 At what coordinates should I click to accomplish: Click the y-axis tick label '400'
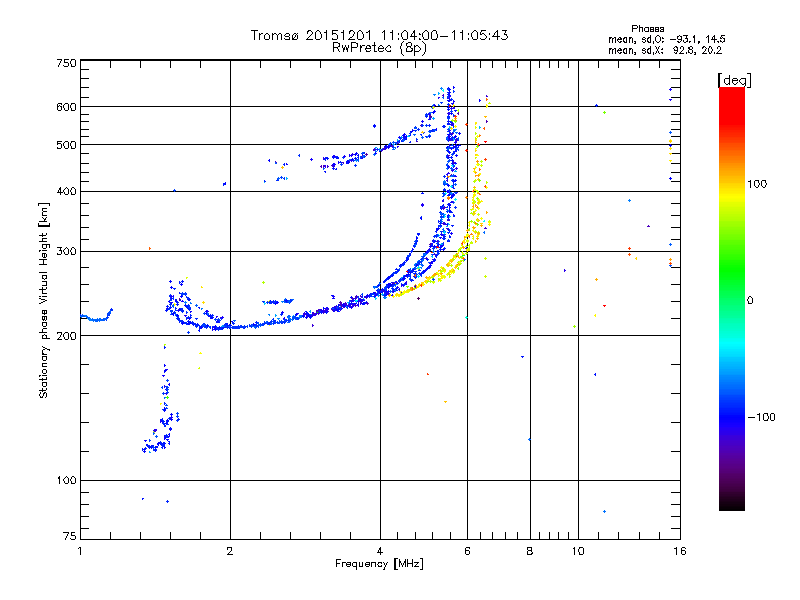[x=66, y=191]
